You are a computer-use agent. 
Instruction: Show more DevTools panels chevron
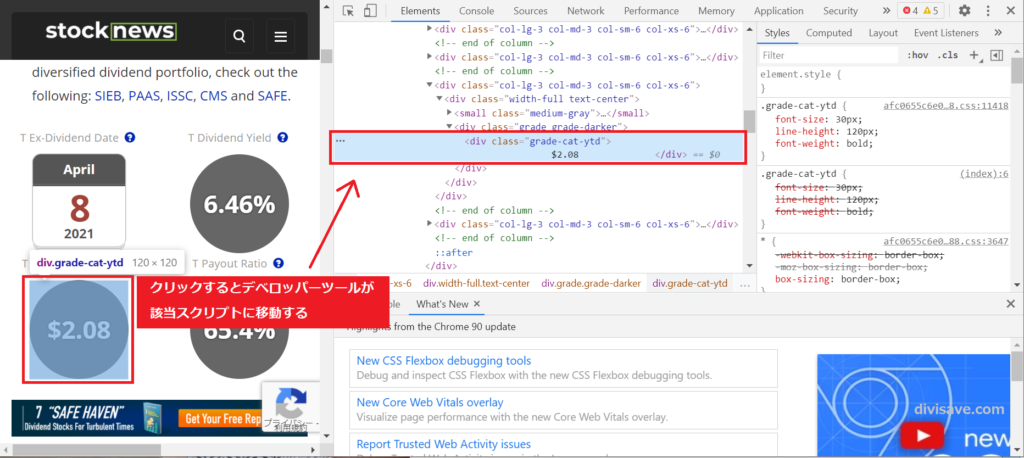[x=886, y=10]
